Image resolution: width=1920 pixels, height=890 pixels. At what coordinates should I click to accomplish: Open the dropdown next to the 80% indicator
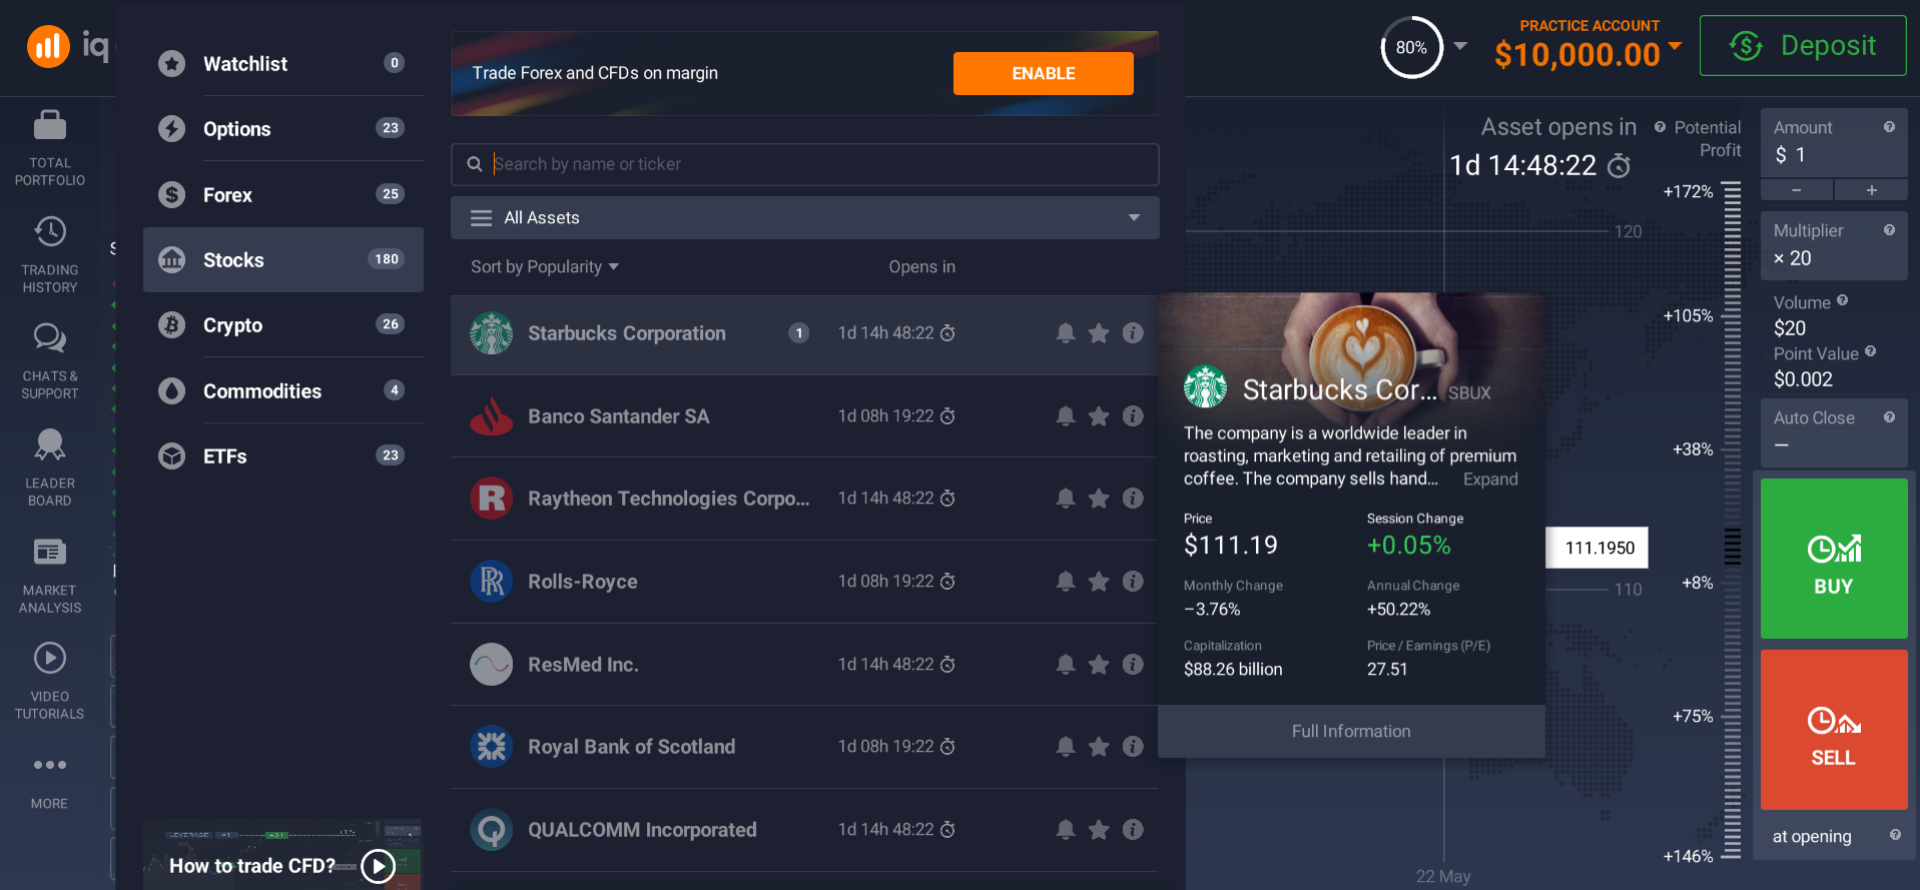pyautogui.click(x=1460, y=46)
